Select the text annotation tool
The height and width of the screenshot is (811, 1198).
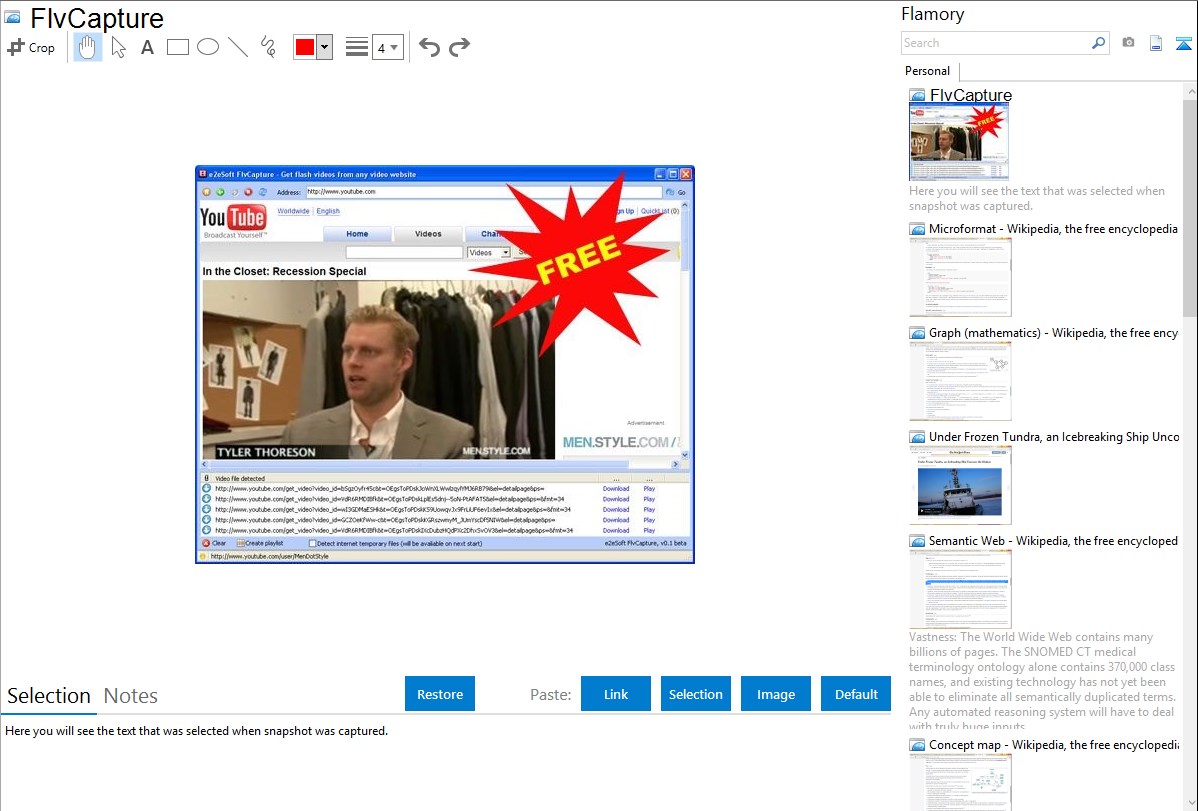(x=147, y=47)
